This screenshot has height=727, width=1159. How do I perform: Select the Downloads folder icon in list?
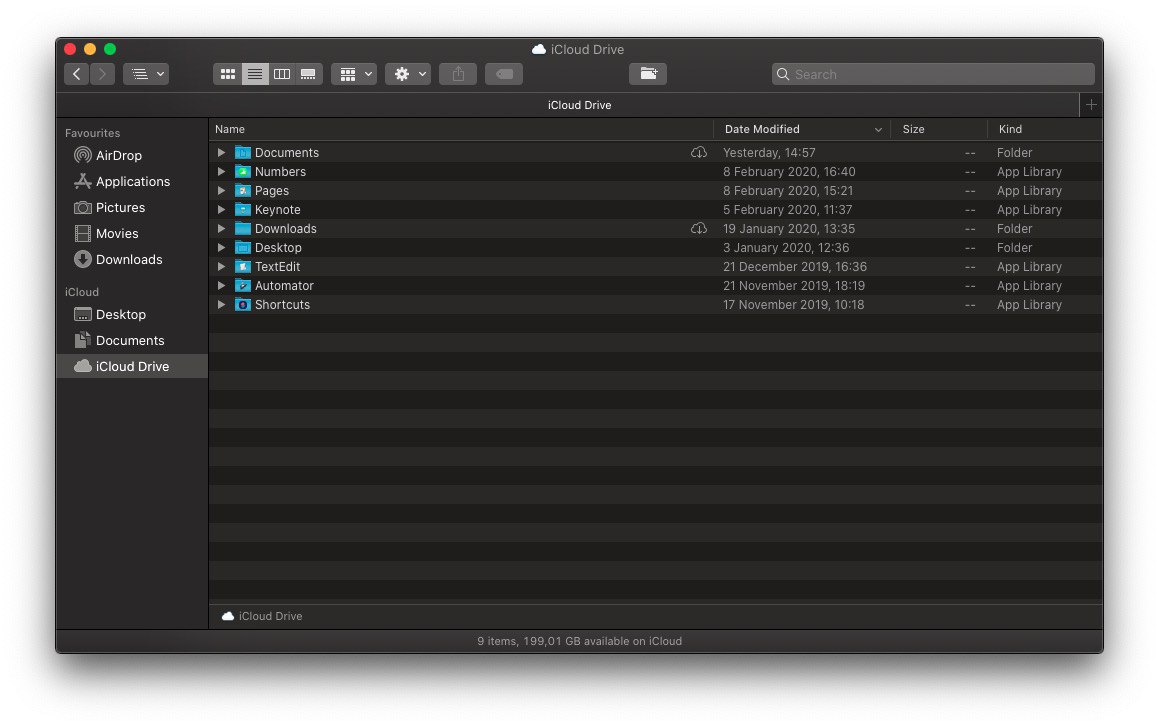coord(242,229)
